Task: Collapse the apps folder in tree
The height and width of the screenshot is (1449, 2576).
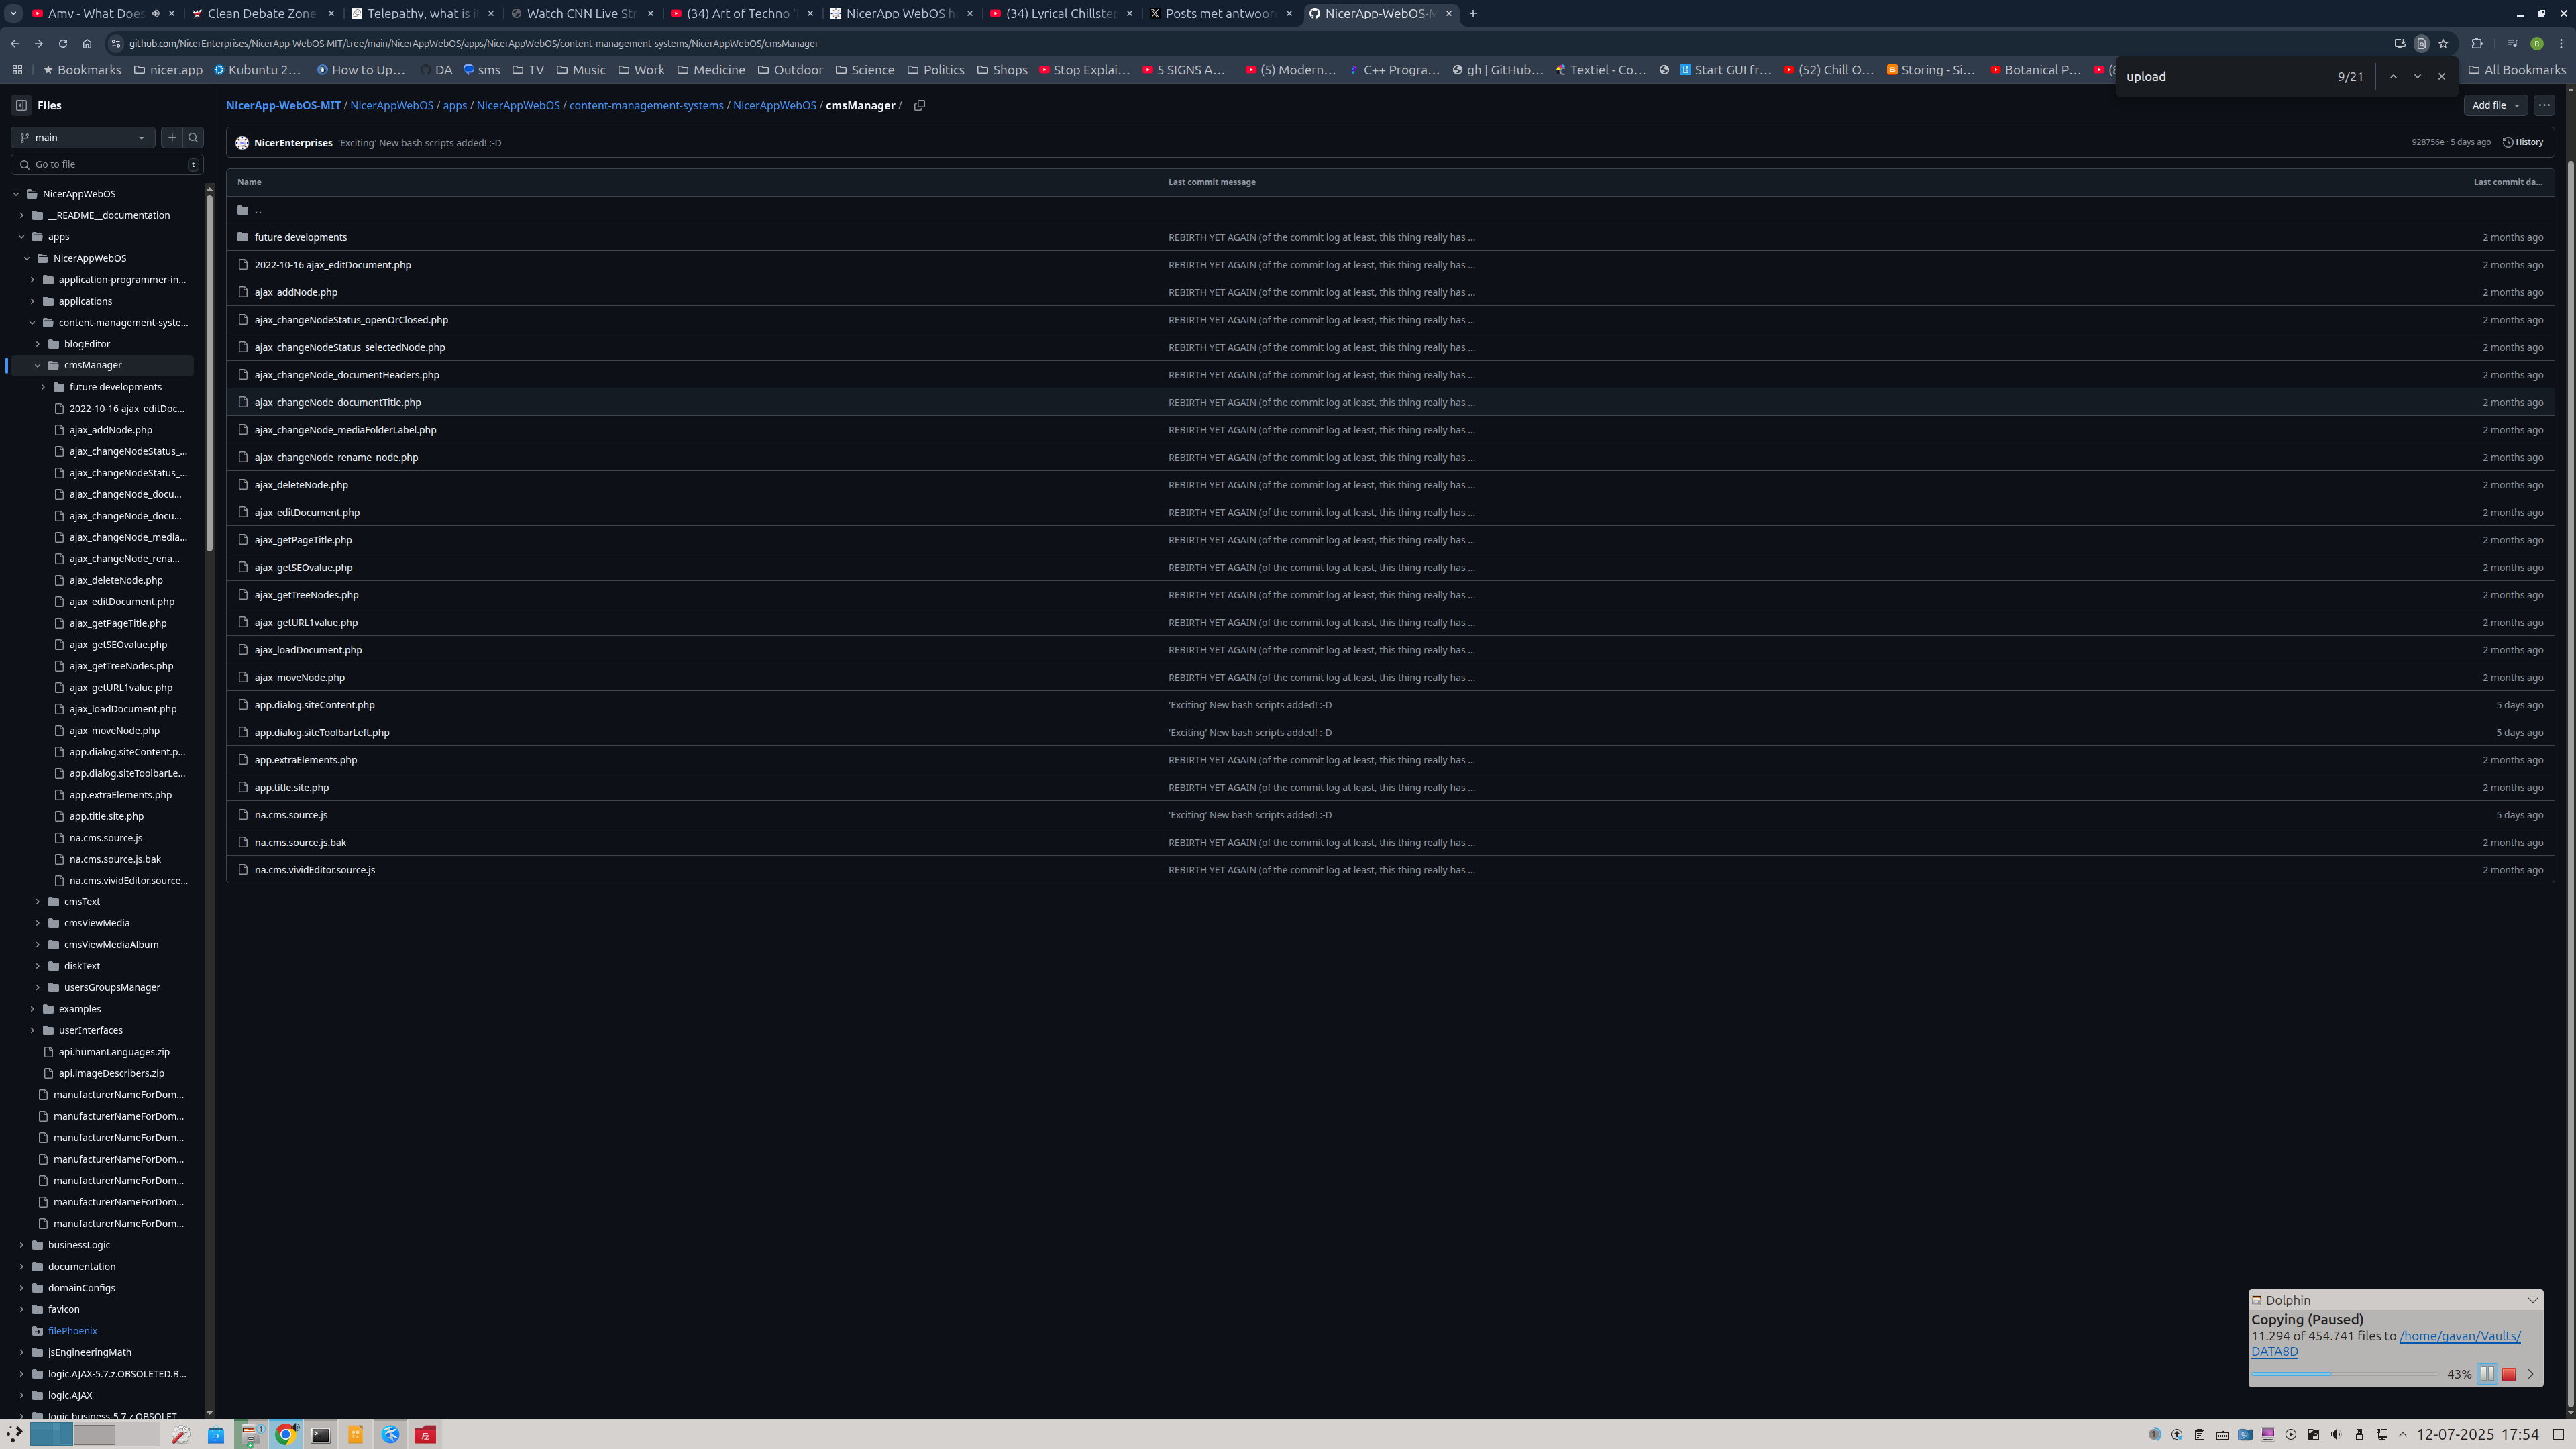Action: (21, 237)
